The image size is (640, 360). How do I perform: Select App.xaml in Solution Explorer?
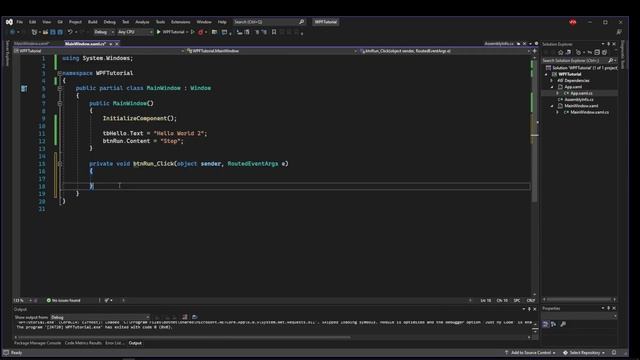tap(573, 87)
